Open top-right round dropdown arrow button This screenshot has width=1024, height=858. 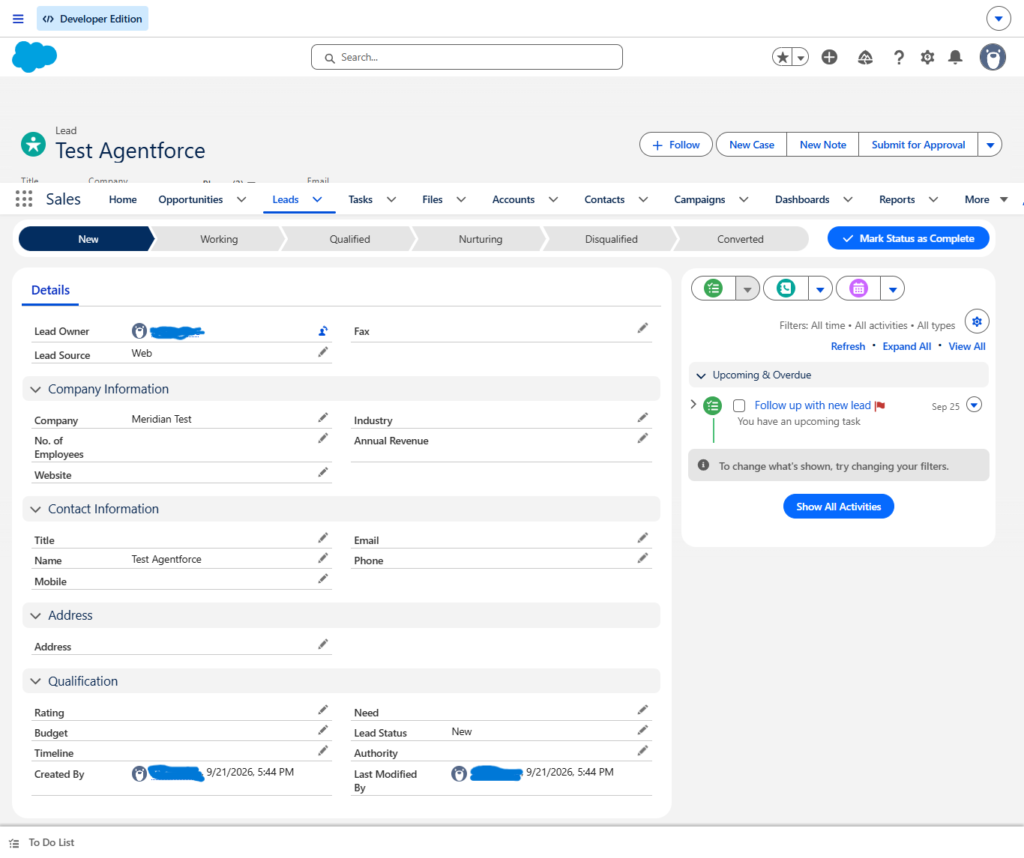(x=999, y=19)
